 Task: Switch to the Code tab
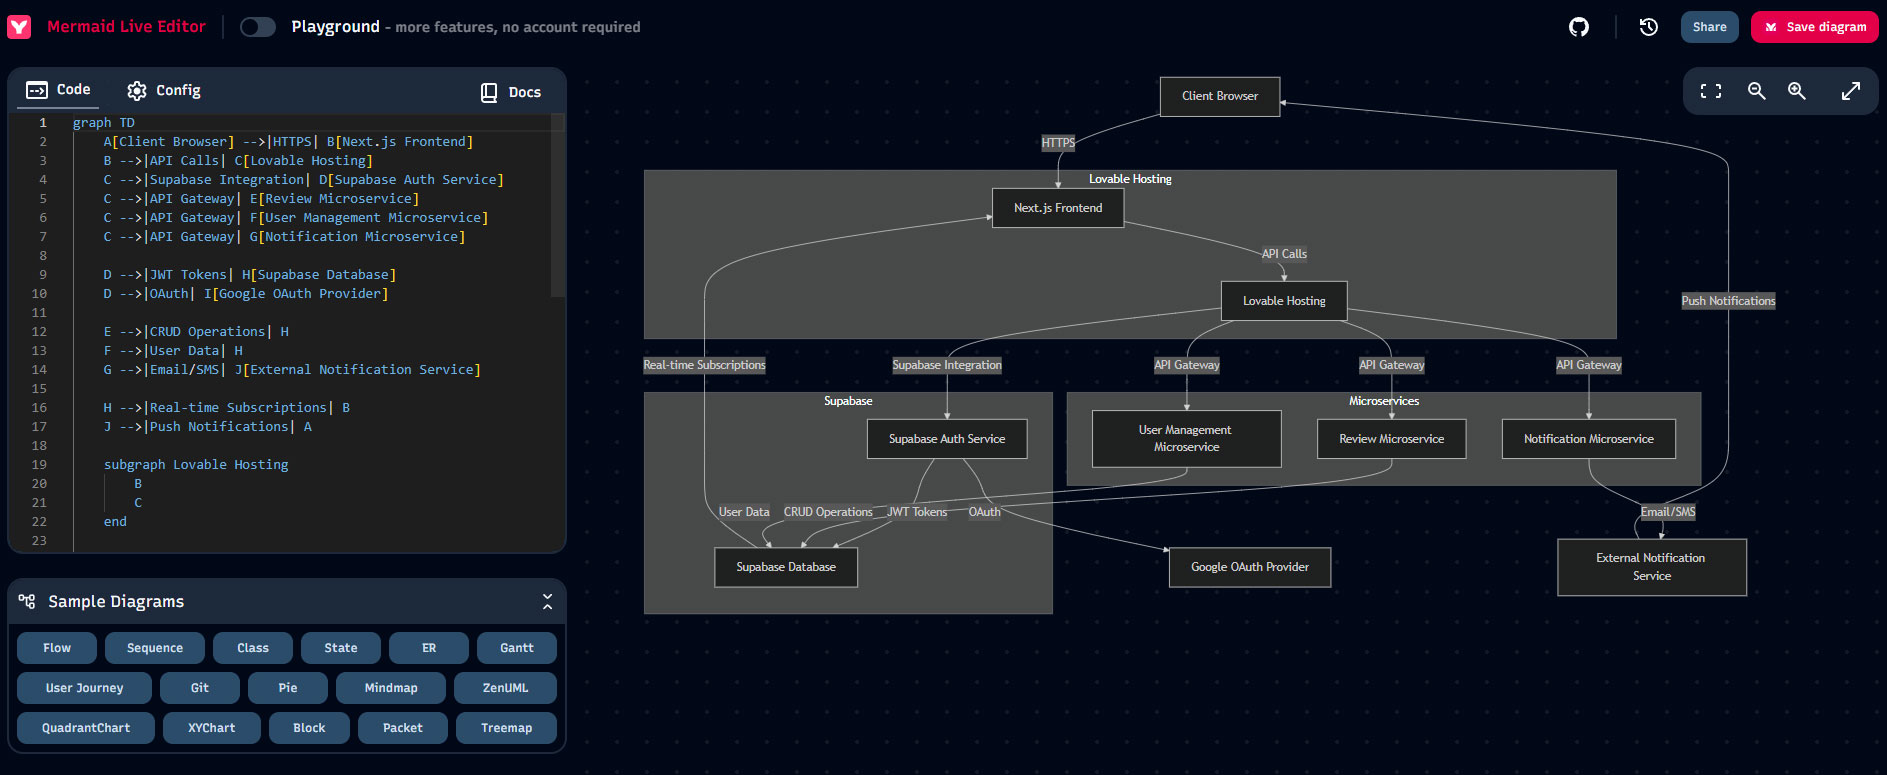pyautogui.click(x=58, y=90)
